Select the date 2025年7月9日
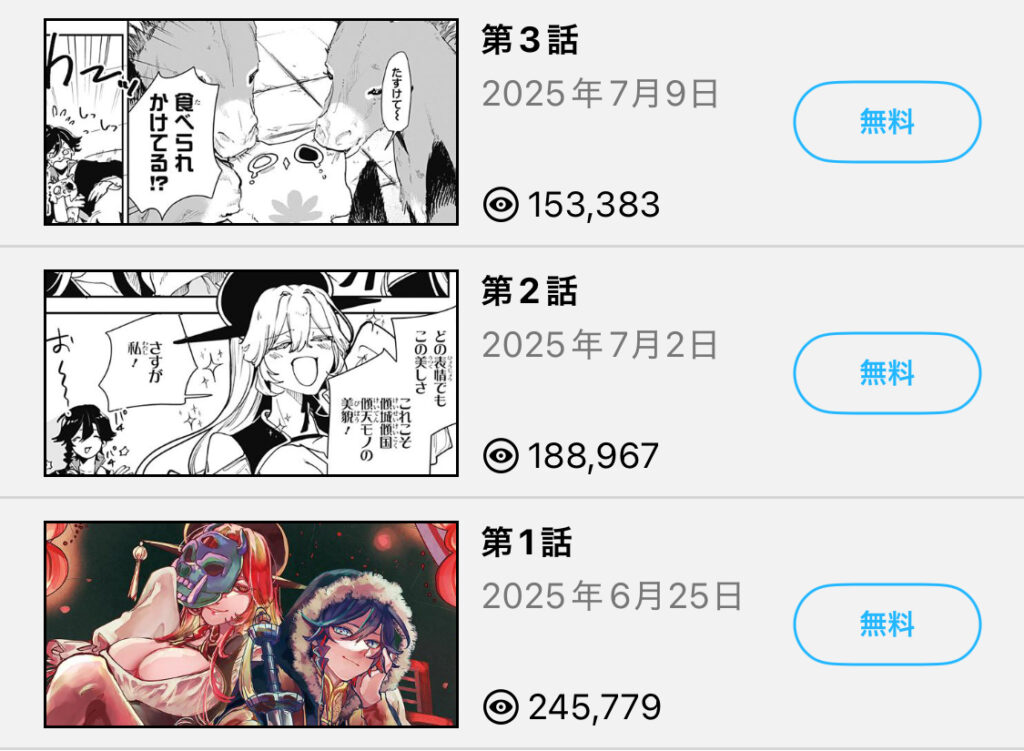 pyautogui.click(x=600, y=94)
